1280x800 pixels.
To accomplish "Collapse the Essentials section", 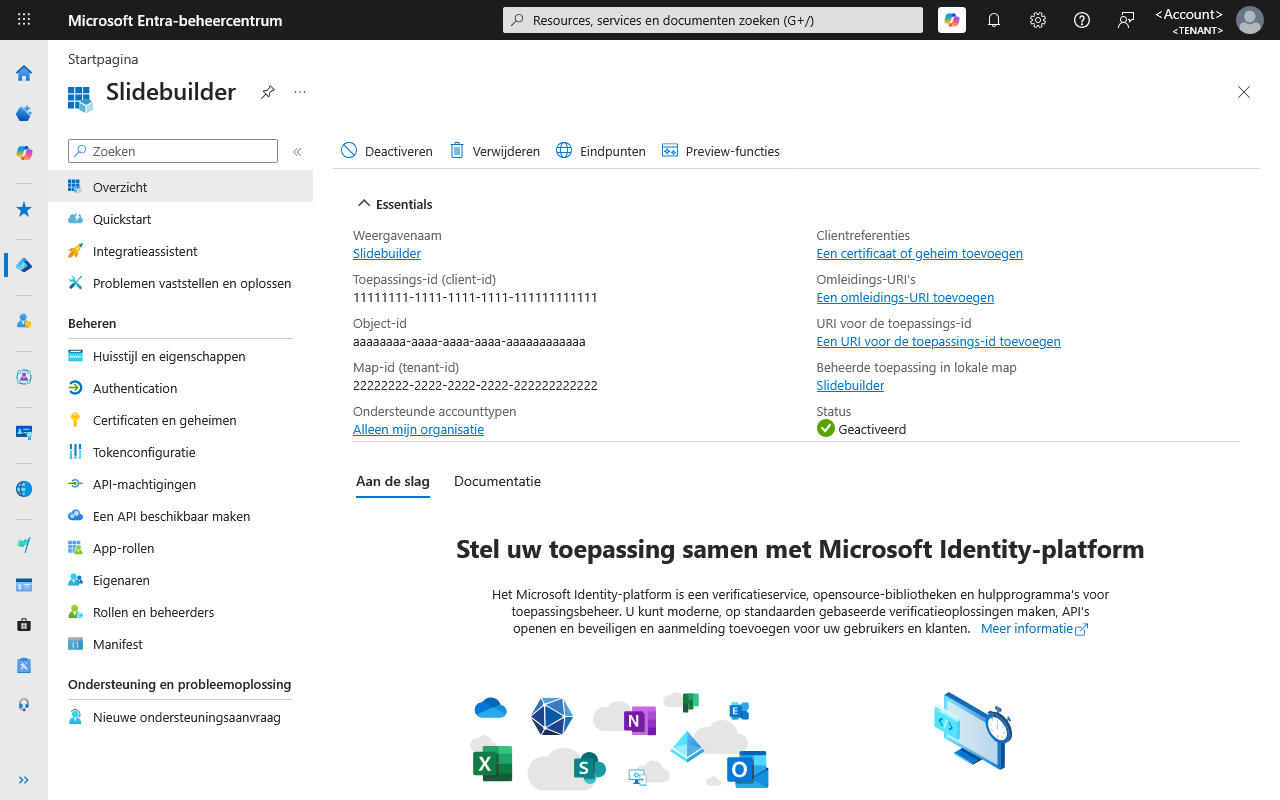I will coord(394,204).
